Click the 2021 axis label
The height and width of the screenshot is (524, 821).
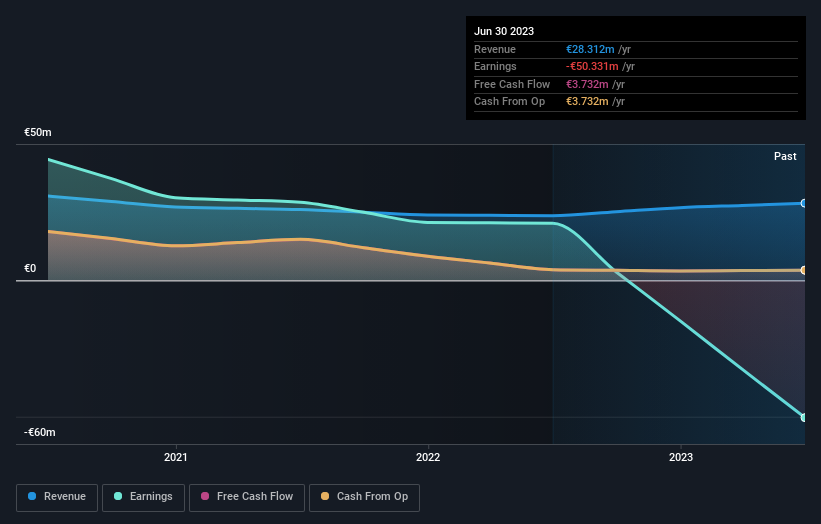[175, 457]
